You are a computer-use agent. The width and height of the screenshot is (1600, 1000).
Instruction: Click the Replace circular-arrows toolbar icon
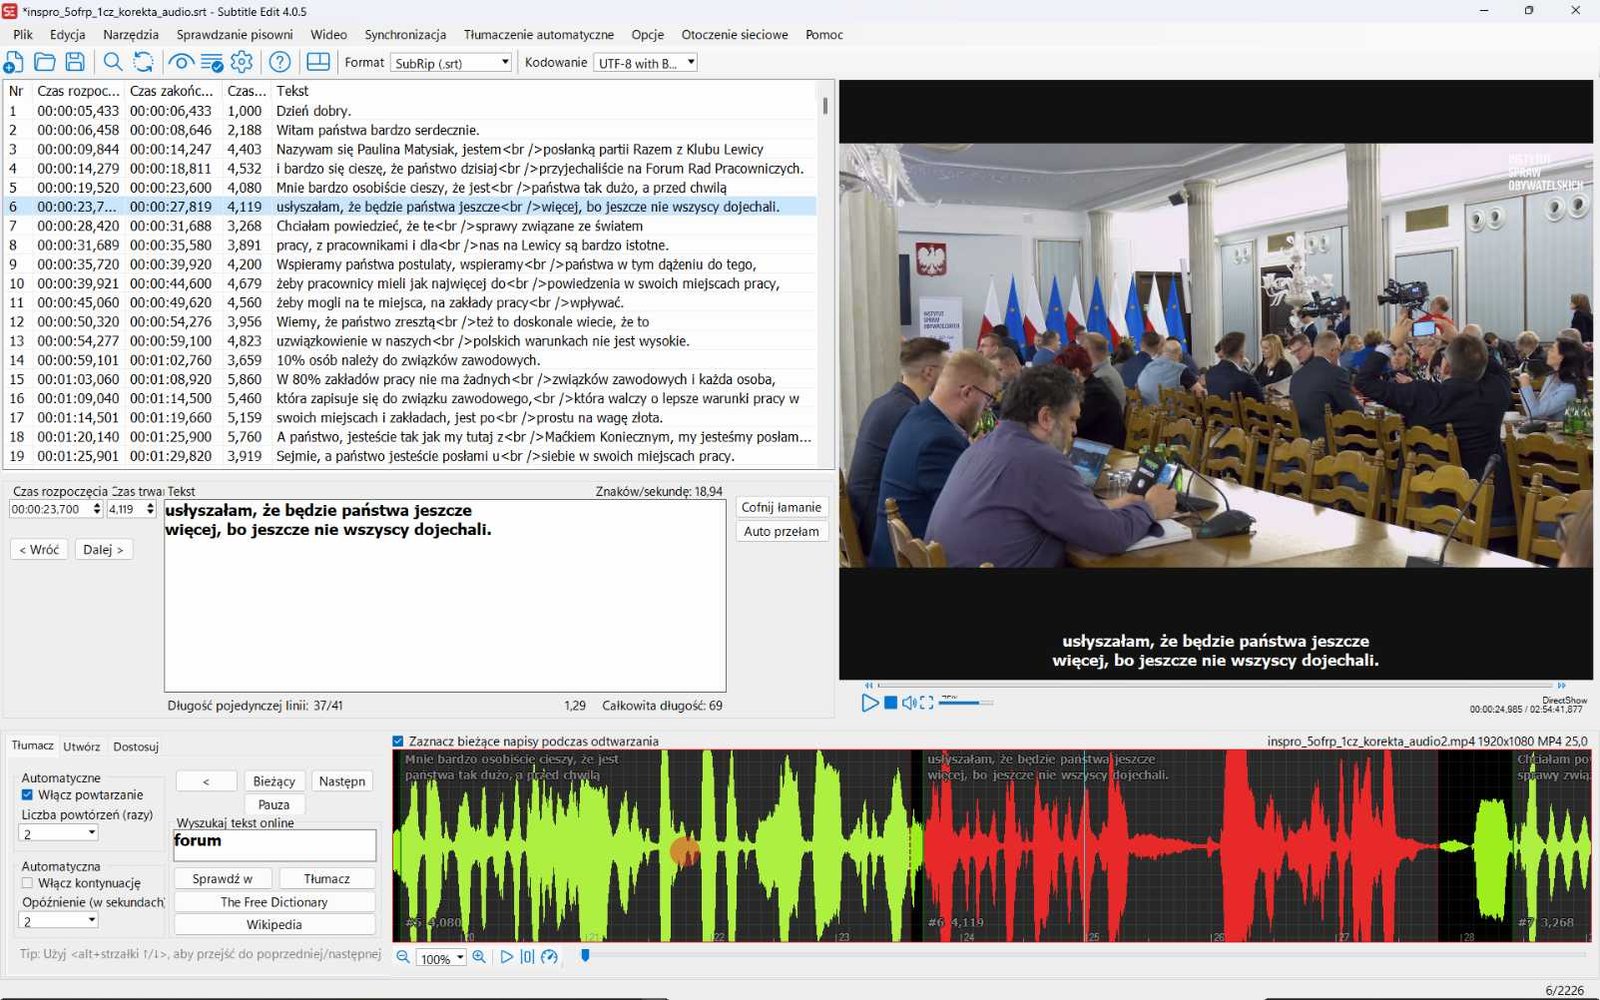[x=144, y=62]
